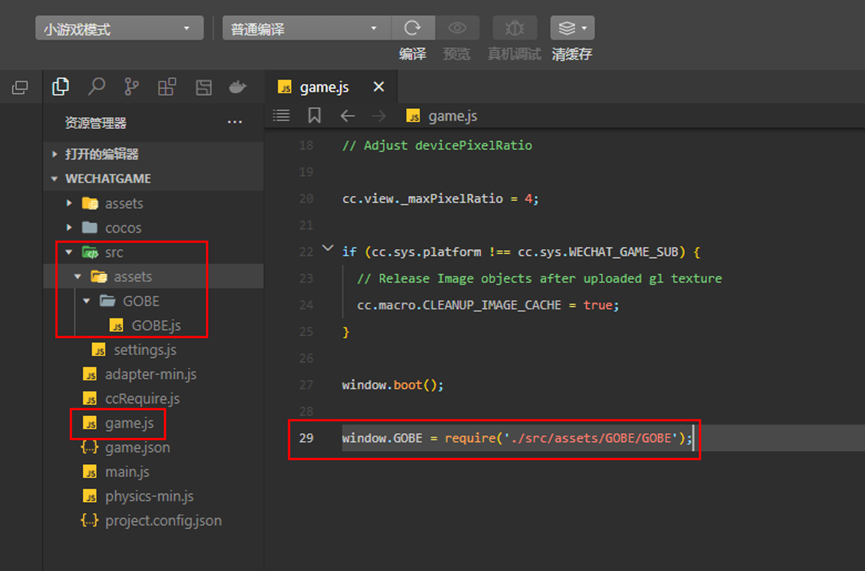Screen dimensions: 865x571
Task: Fold the code block at line 22
Action: click(x=329, y=250)
